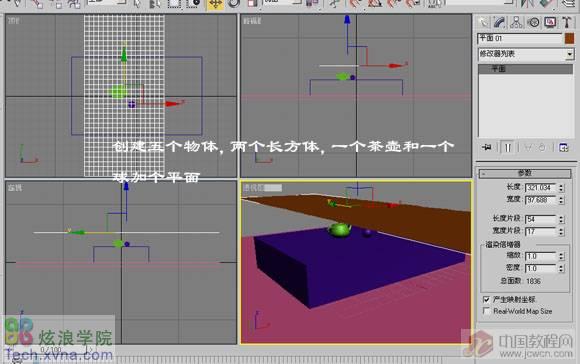Adjust the 长度片段 spinner arrows

562,219
